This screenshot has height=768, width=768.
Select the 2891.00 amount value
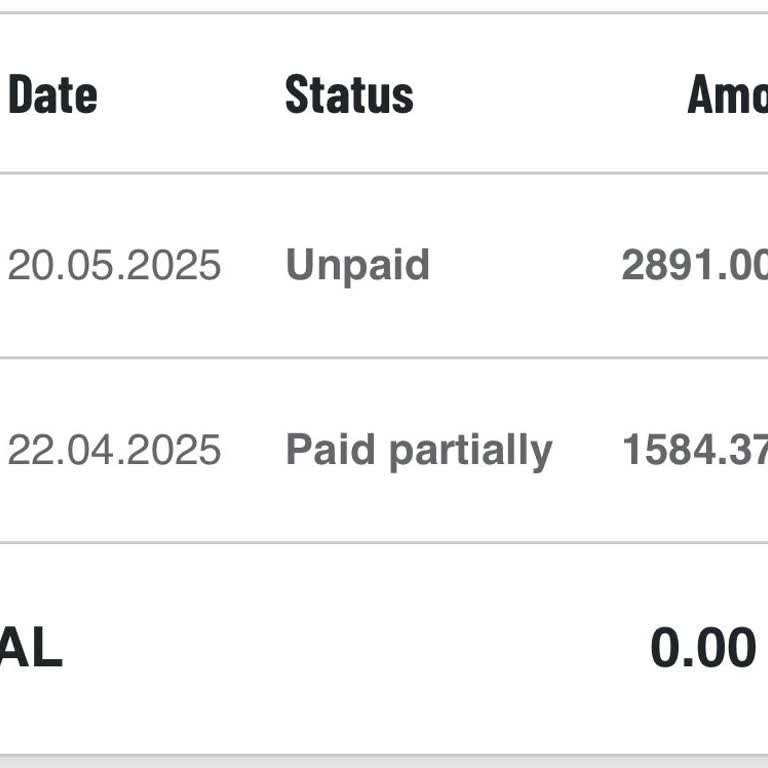(x=694, y=266)
